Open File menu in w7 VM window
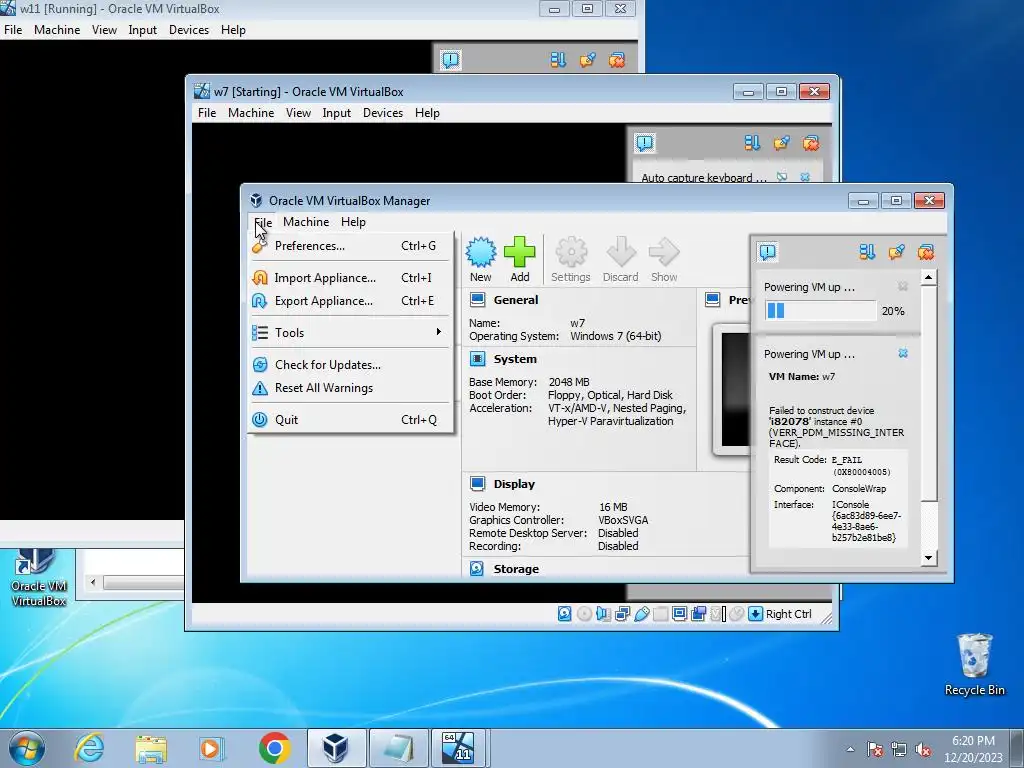Viewport: 1024px width, 768px height. 207,113
